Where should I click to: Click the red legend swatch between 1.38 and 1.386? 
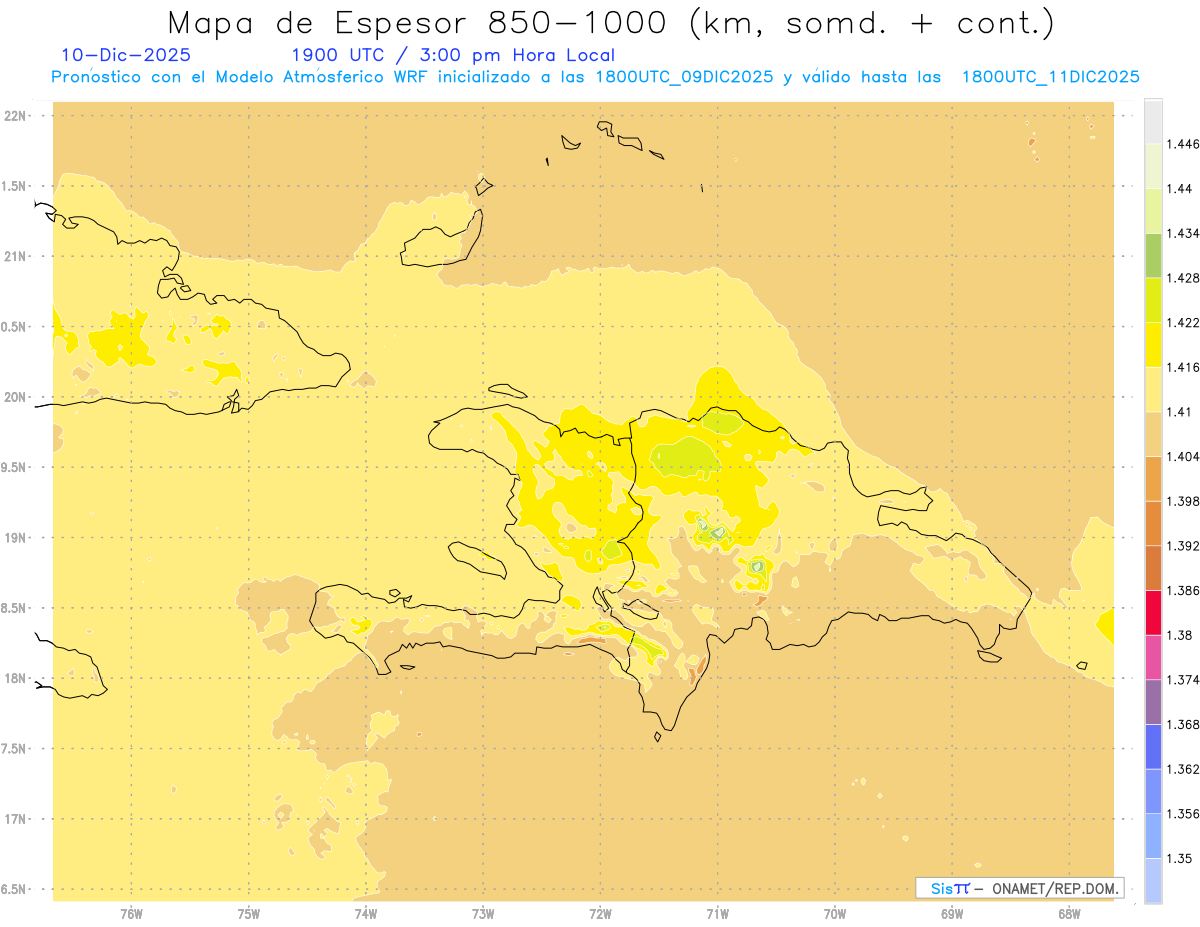(x=1153, y=612)
